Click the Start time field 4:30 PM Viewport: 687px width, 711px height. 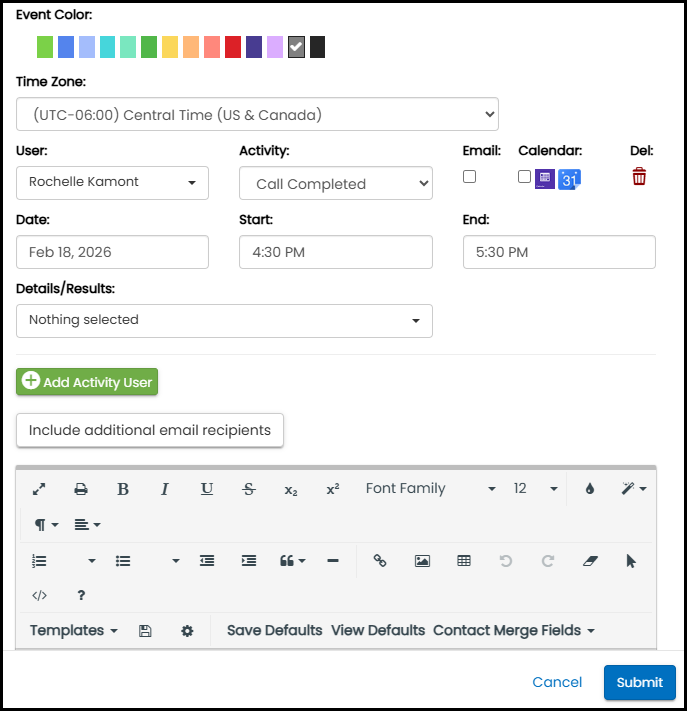(x=336, y=252)
